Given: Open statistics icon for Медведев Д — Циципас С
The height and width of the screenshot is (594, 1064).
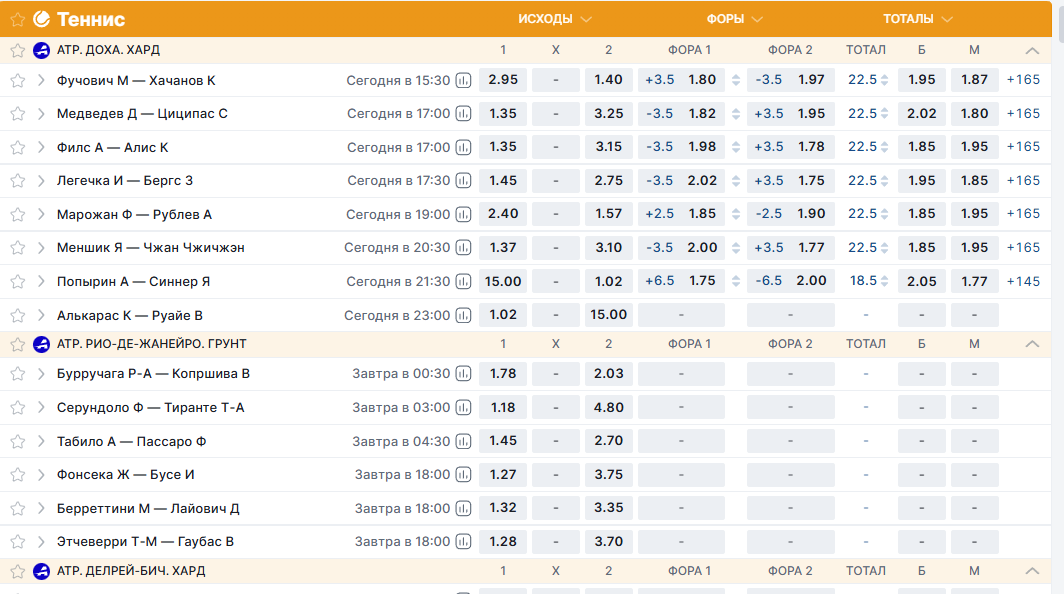Looking at the screenshot, I should tap(463, 114).
